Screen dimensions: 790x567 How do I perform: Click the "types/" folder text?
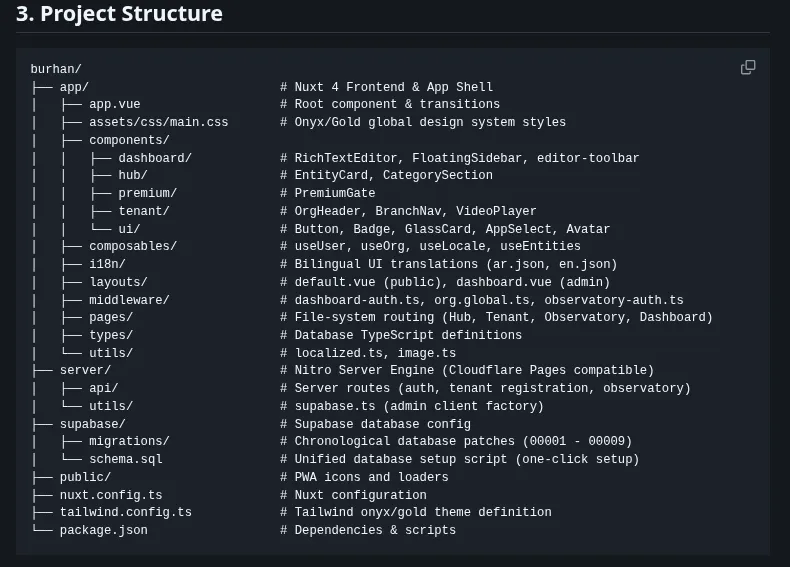(x=111, y=335)
